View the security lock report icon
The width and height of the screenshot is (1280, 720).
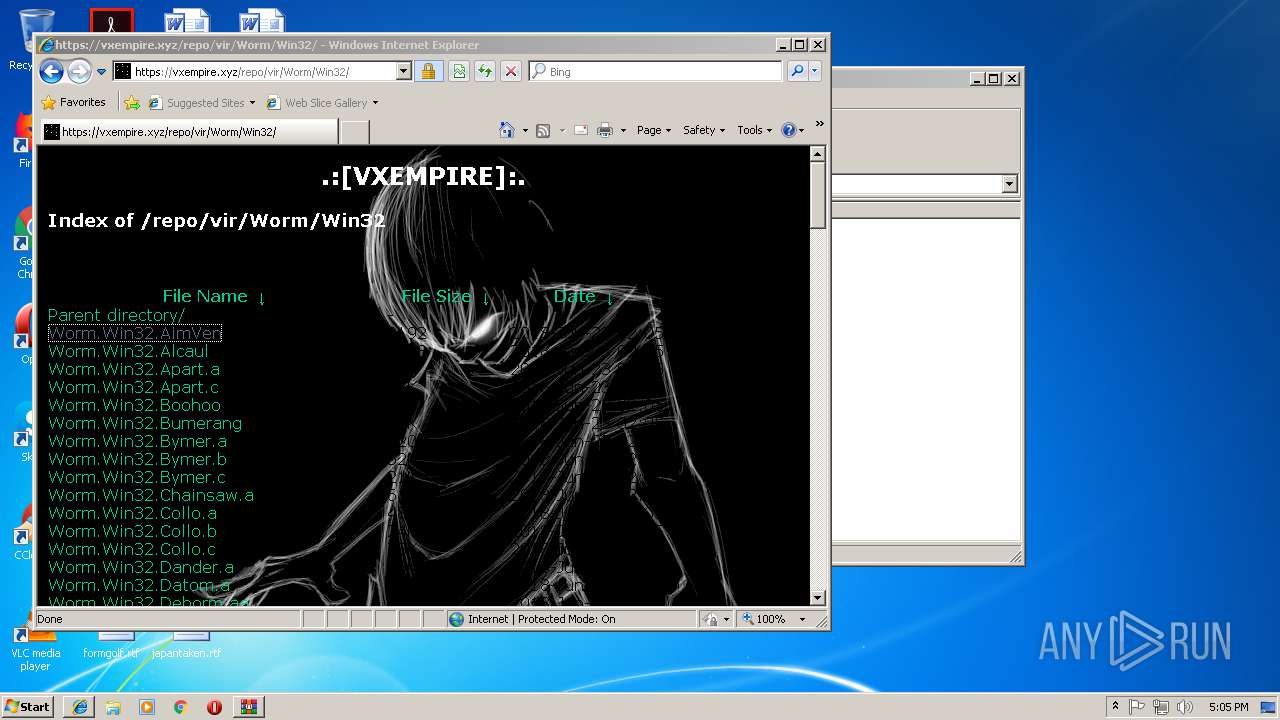pyautogui.click(x=428, y=72)
